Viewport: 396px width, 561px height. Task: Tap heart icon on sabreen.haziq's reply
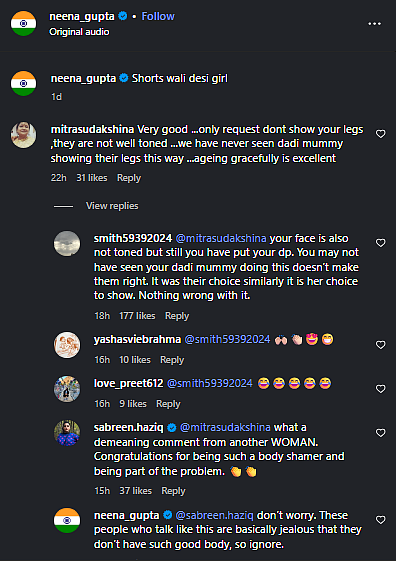coord(380,433)
